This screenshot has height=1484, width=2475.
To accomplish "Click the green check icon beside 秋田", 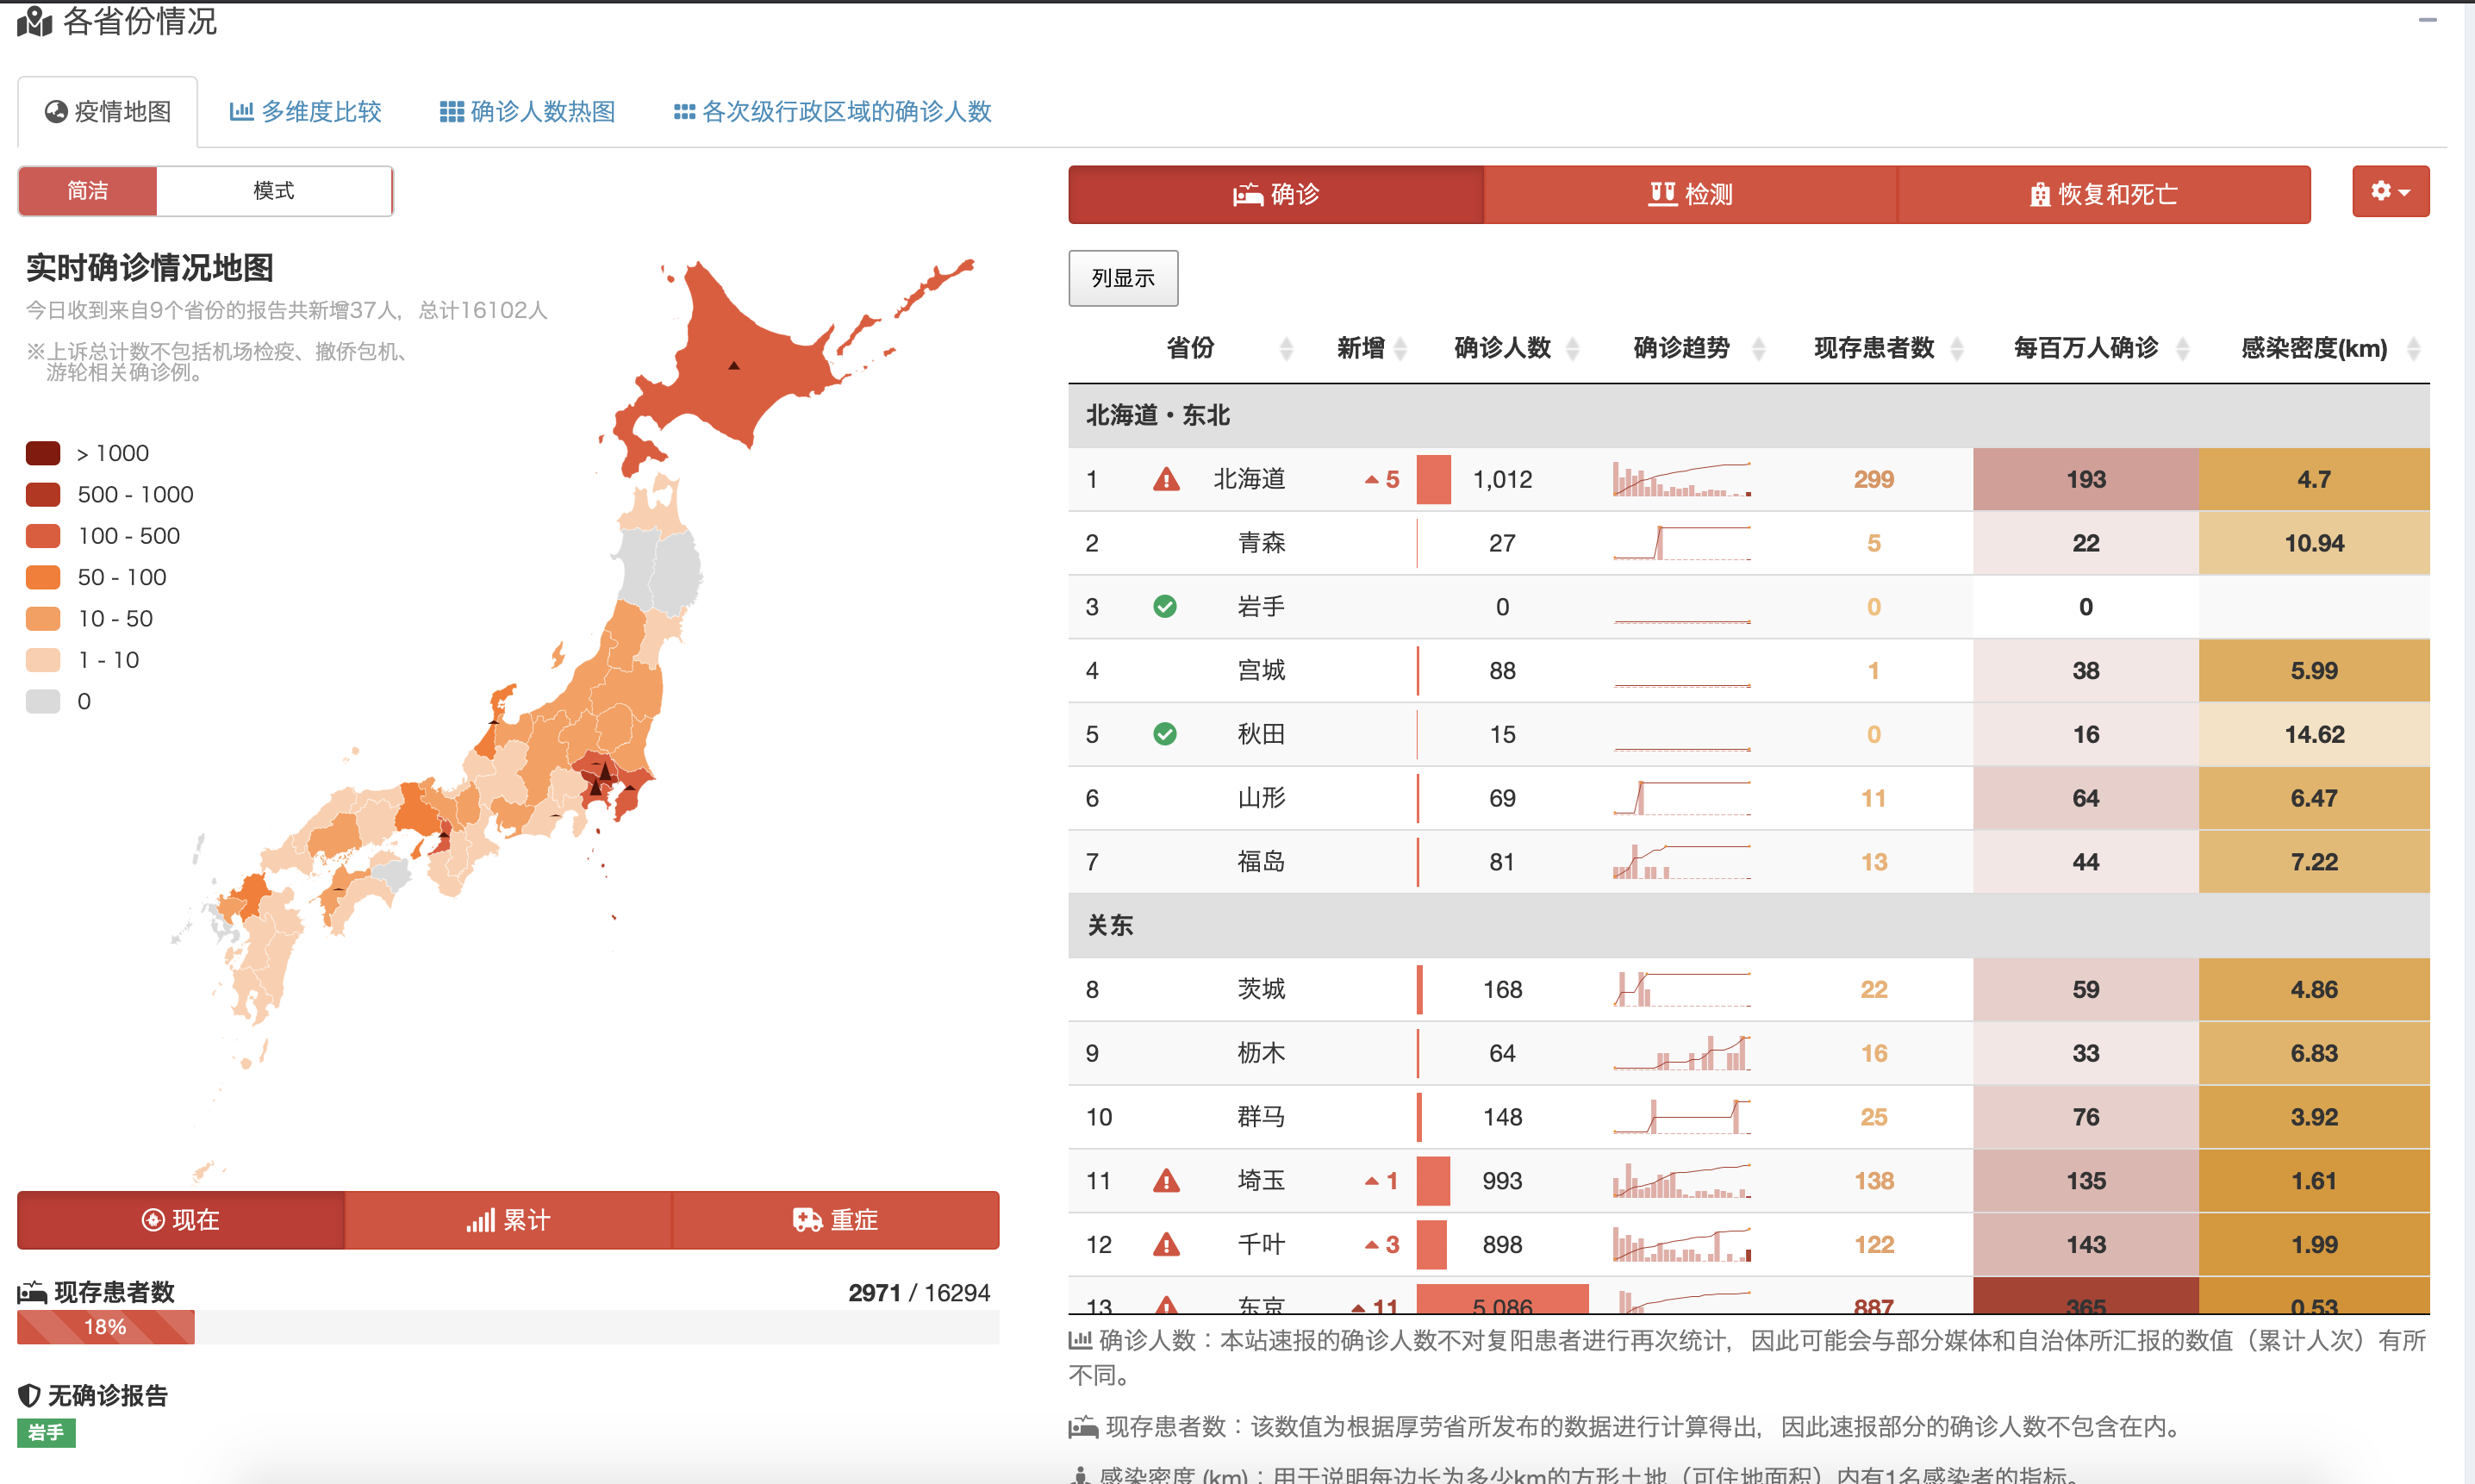I will [x=1165, y=735].
